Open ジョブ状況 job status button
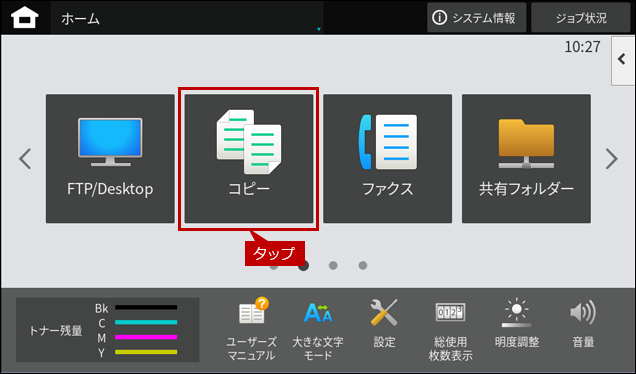Screen dimensions: 636x374 [581, 18]
